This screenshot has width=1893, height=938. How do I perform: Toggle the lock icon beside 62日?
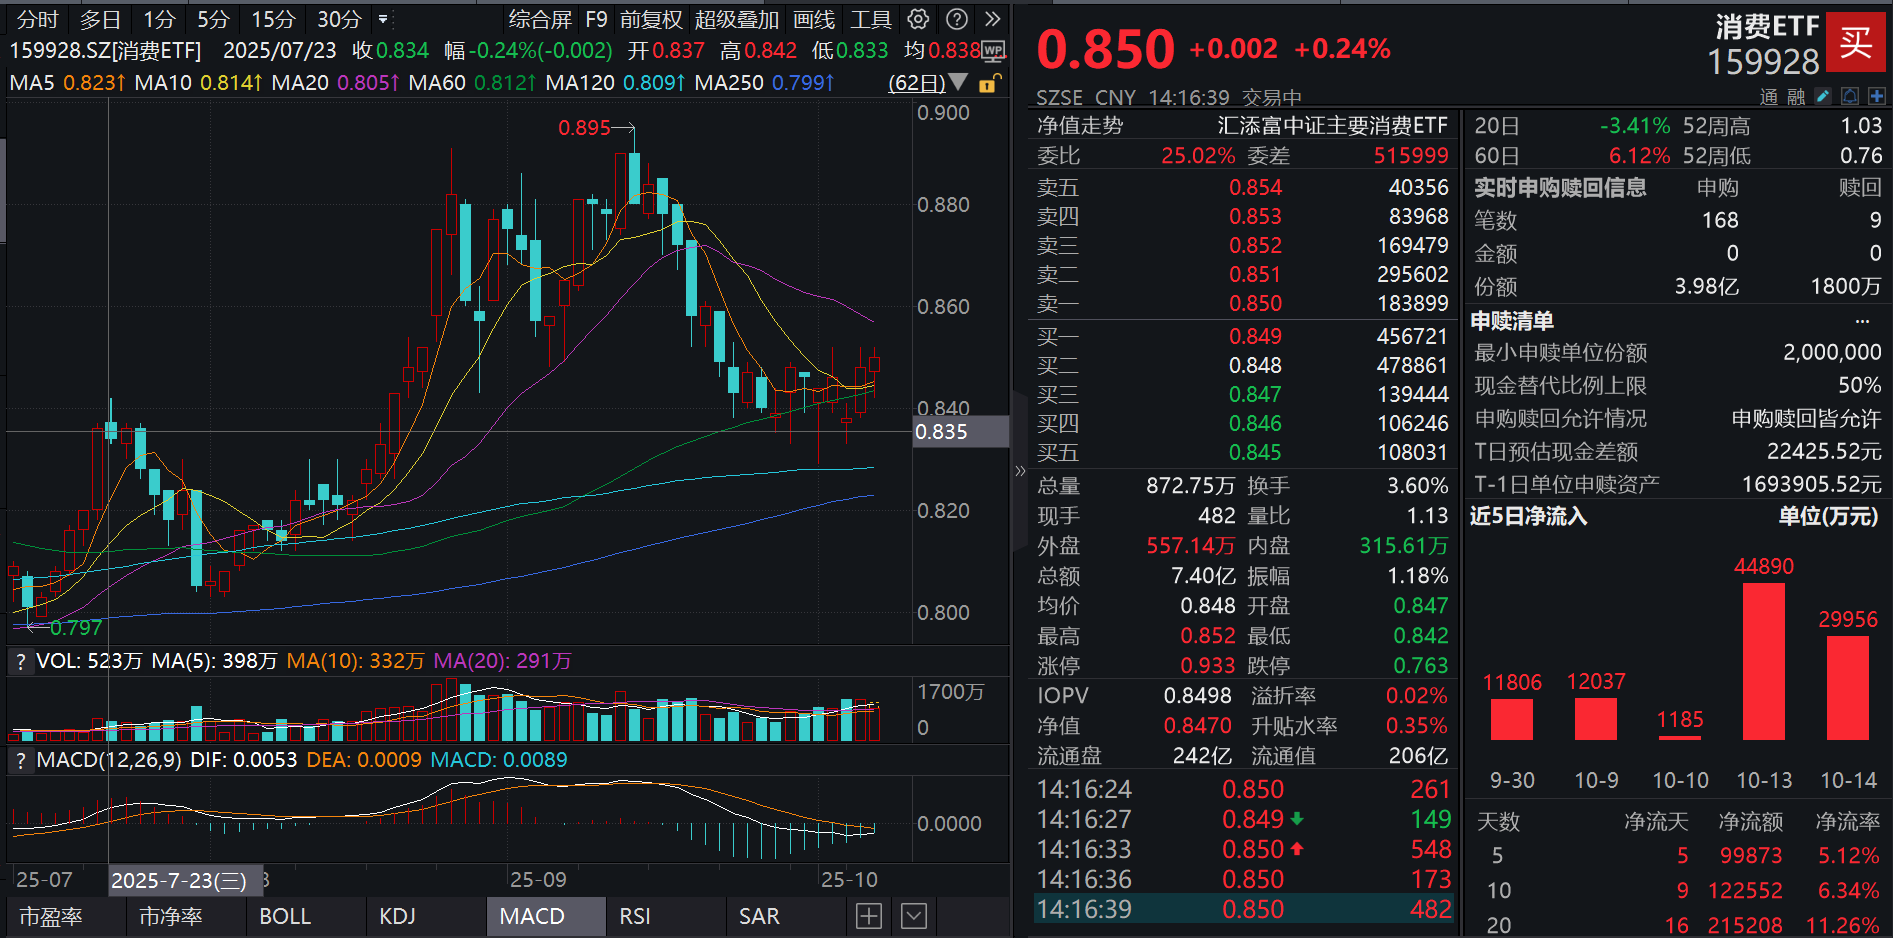(988, 84)
